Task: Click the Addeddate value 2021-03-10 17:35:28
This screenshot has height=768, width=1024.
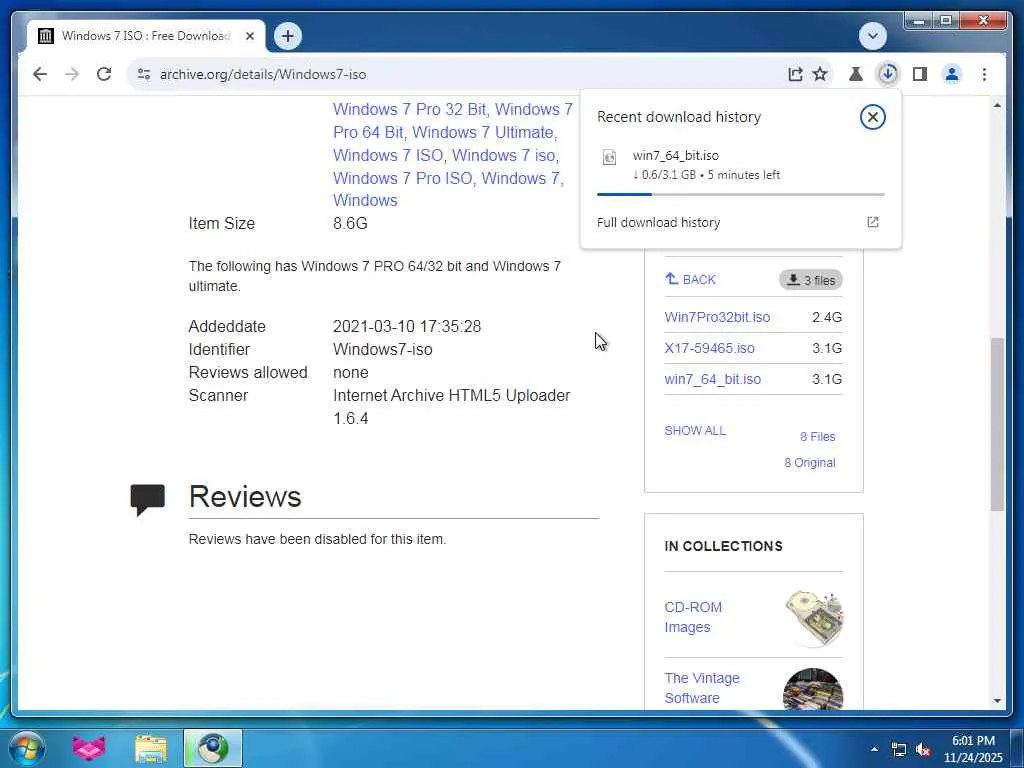Action: [407, 327]
